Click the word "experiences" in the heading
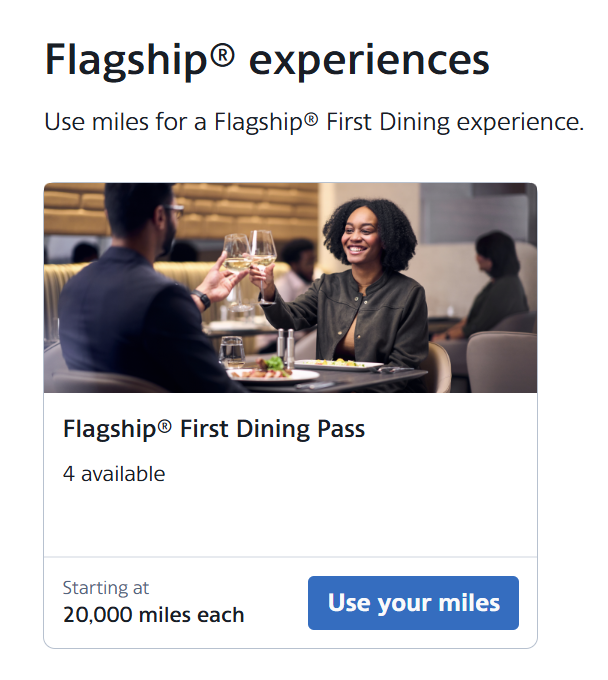The image size is (608, 680). [x=369, y=62]
